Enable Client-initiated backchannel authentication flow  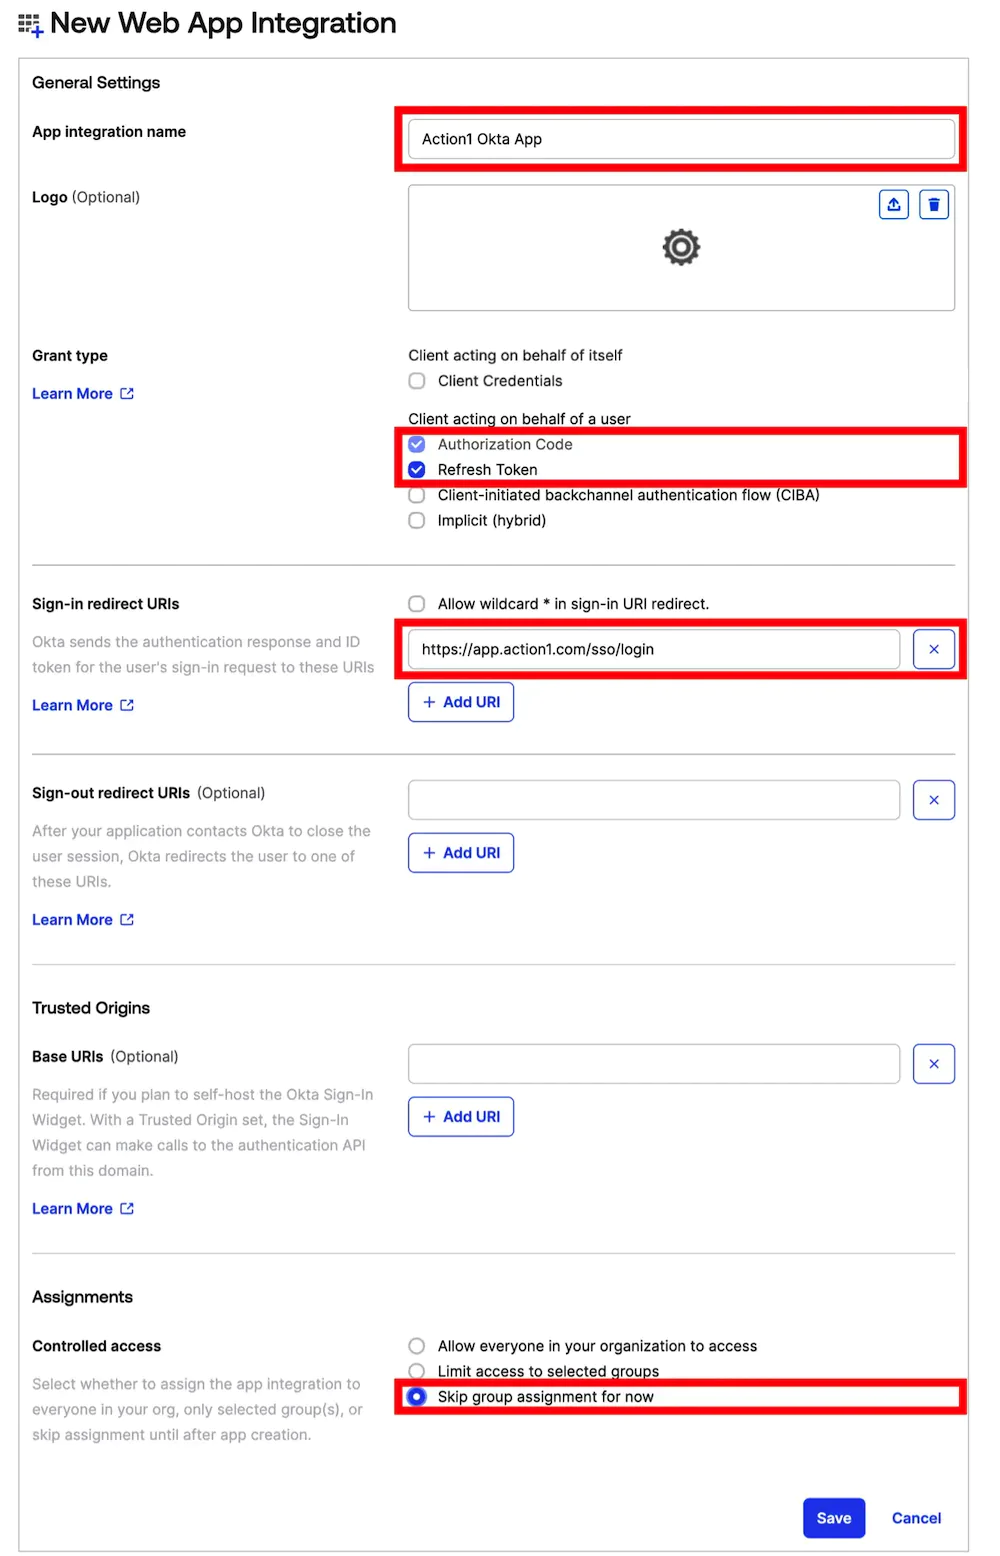coord(416,495)
